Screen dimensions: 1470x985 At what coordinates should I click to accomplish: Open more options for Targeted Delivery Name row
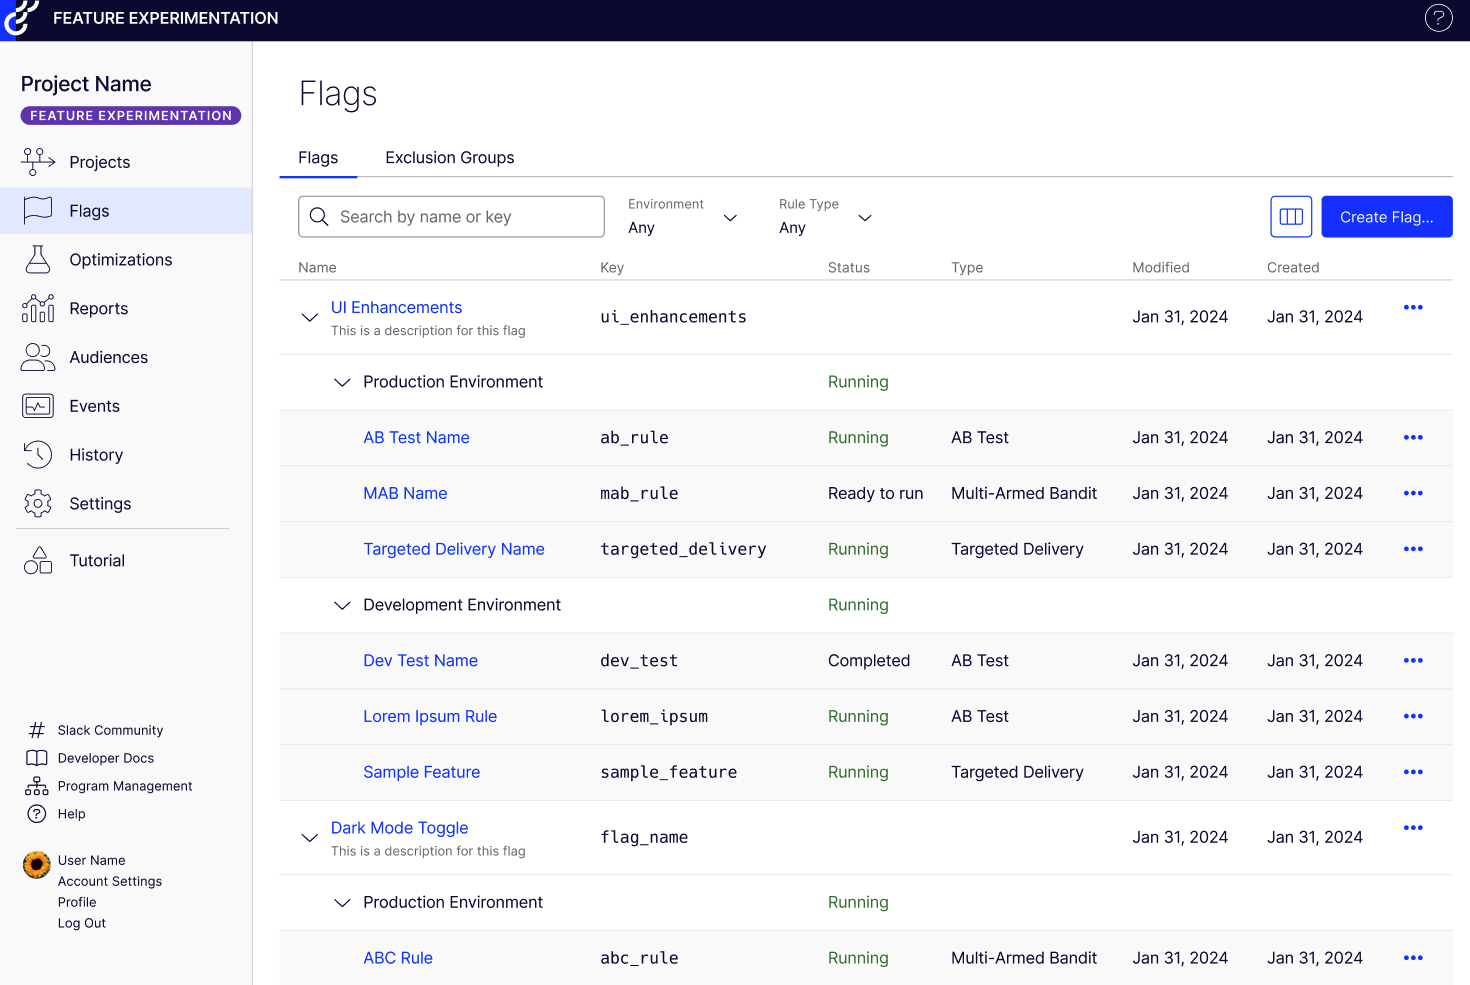(x=1413, y=549)
